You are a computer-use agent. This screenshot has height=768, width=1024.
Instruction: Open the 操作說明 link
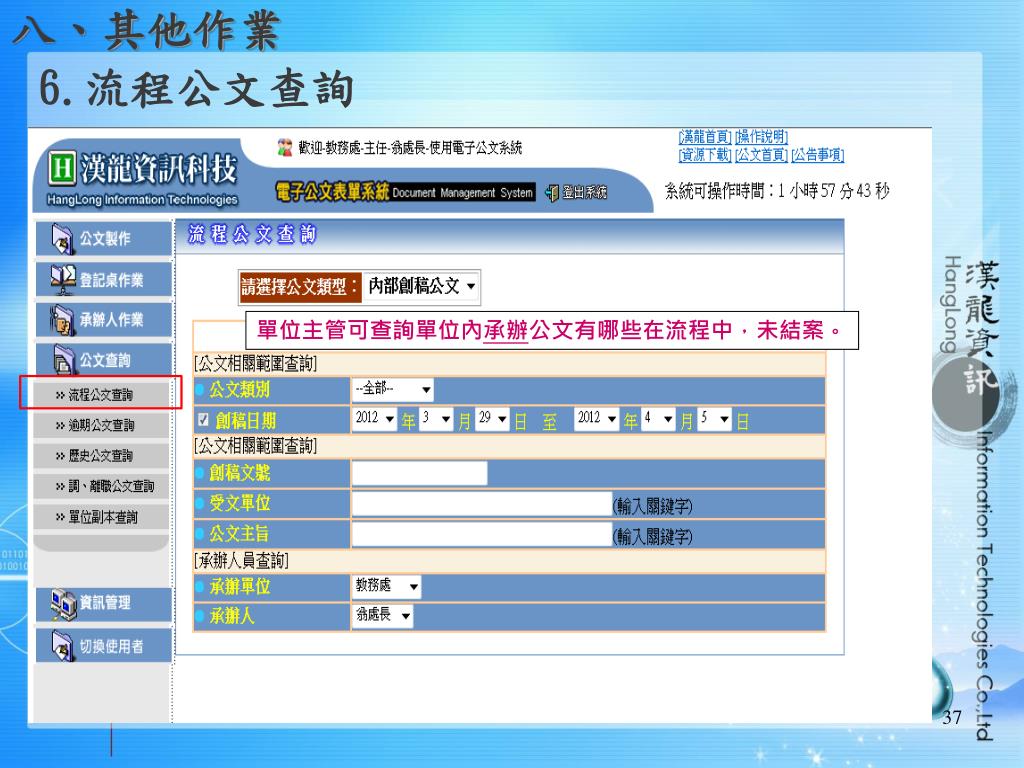click(x=761, y=137)
